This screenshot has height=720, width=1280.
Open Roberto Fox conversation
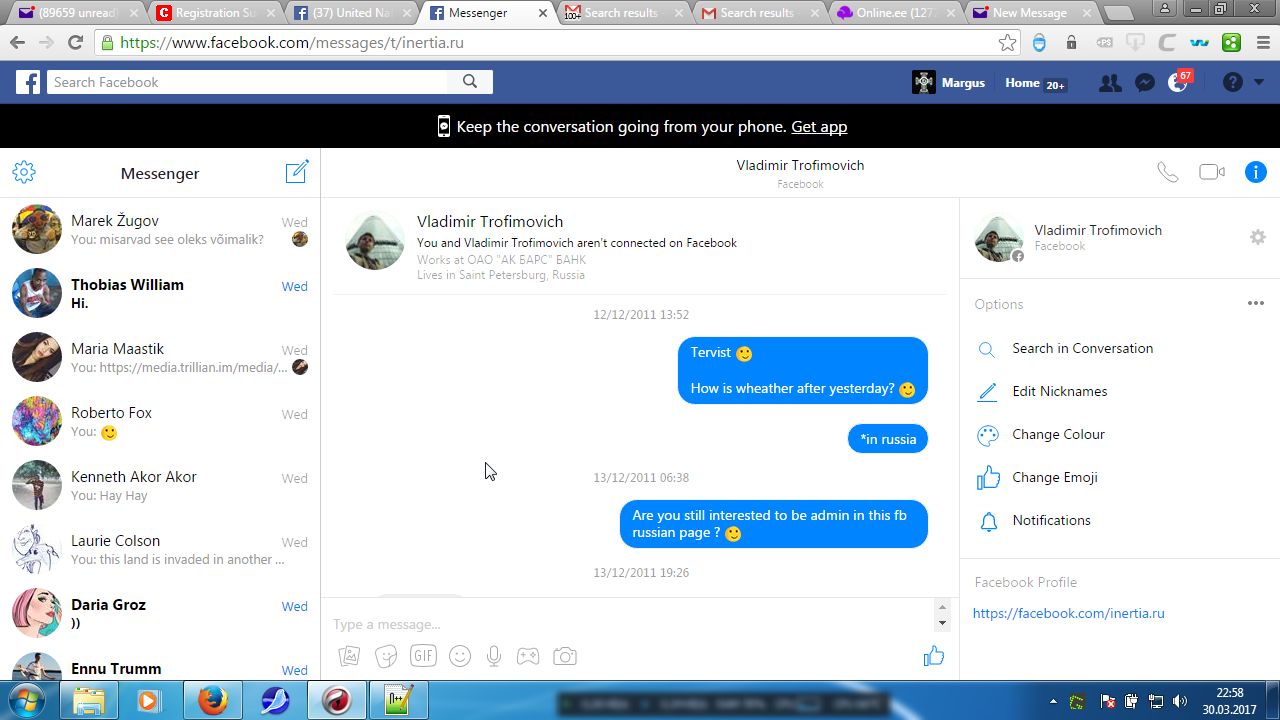(x=160, y=422)
